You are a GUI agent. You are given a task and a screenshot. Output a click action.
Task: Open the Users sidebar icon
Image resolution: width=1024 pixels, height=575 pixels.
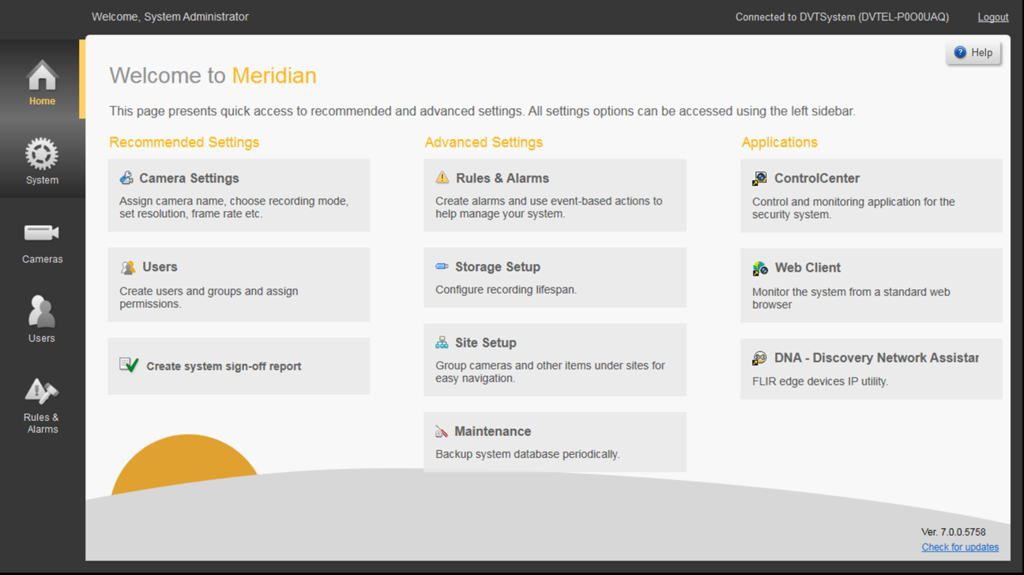42,311
